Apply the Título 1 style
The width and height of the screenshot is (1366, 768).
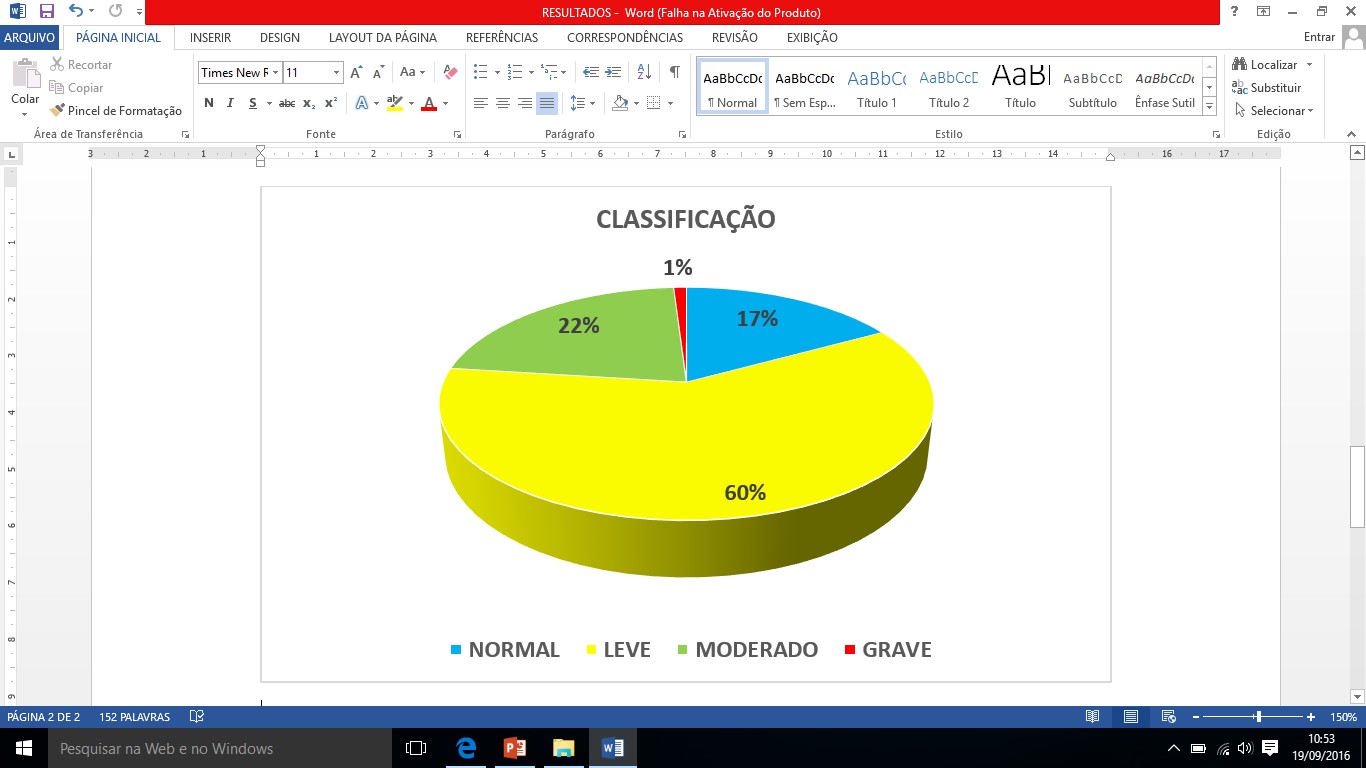(877, 87)
